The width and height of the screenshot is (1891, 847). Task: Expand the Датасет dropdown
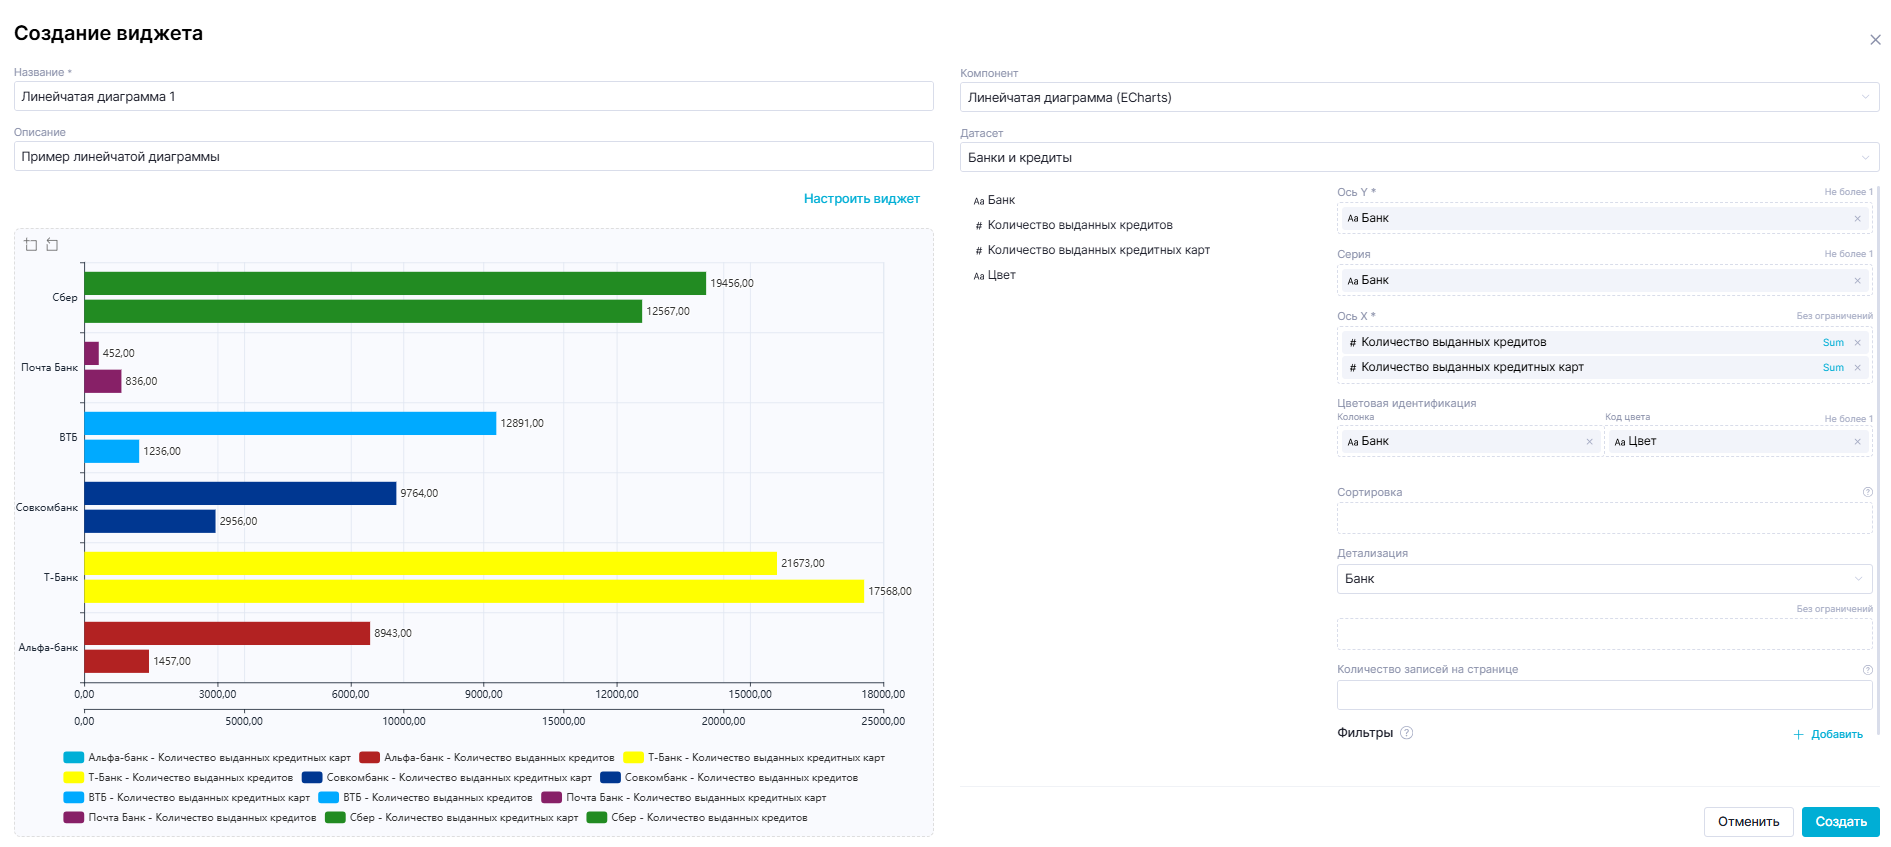[x=1418, y=158]
